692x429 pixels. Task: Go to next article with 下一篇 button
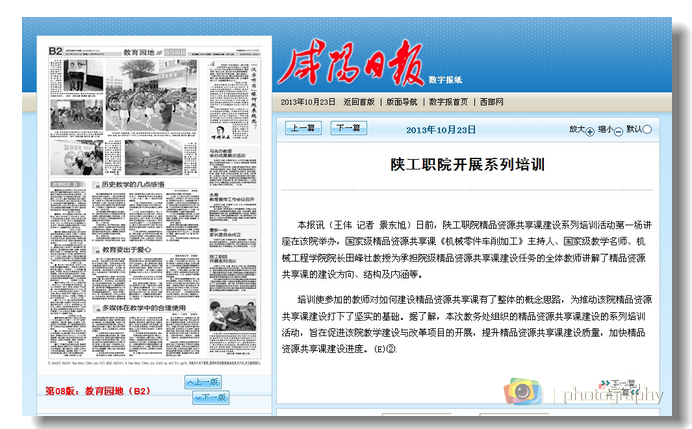click(347, 128)
